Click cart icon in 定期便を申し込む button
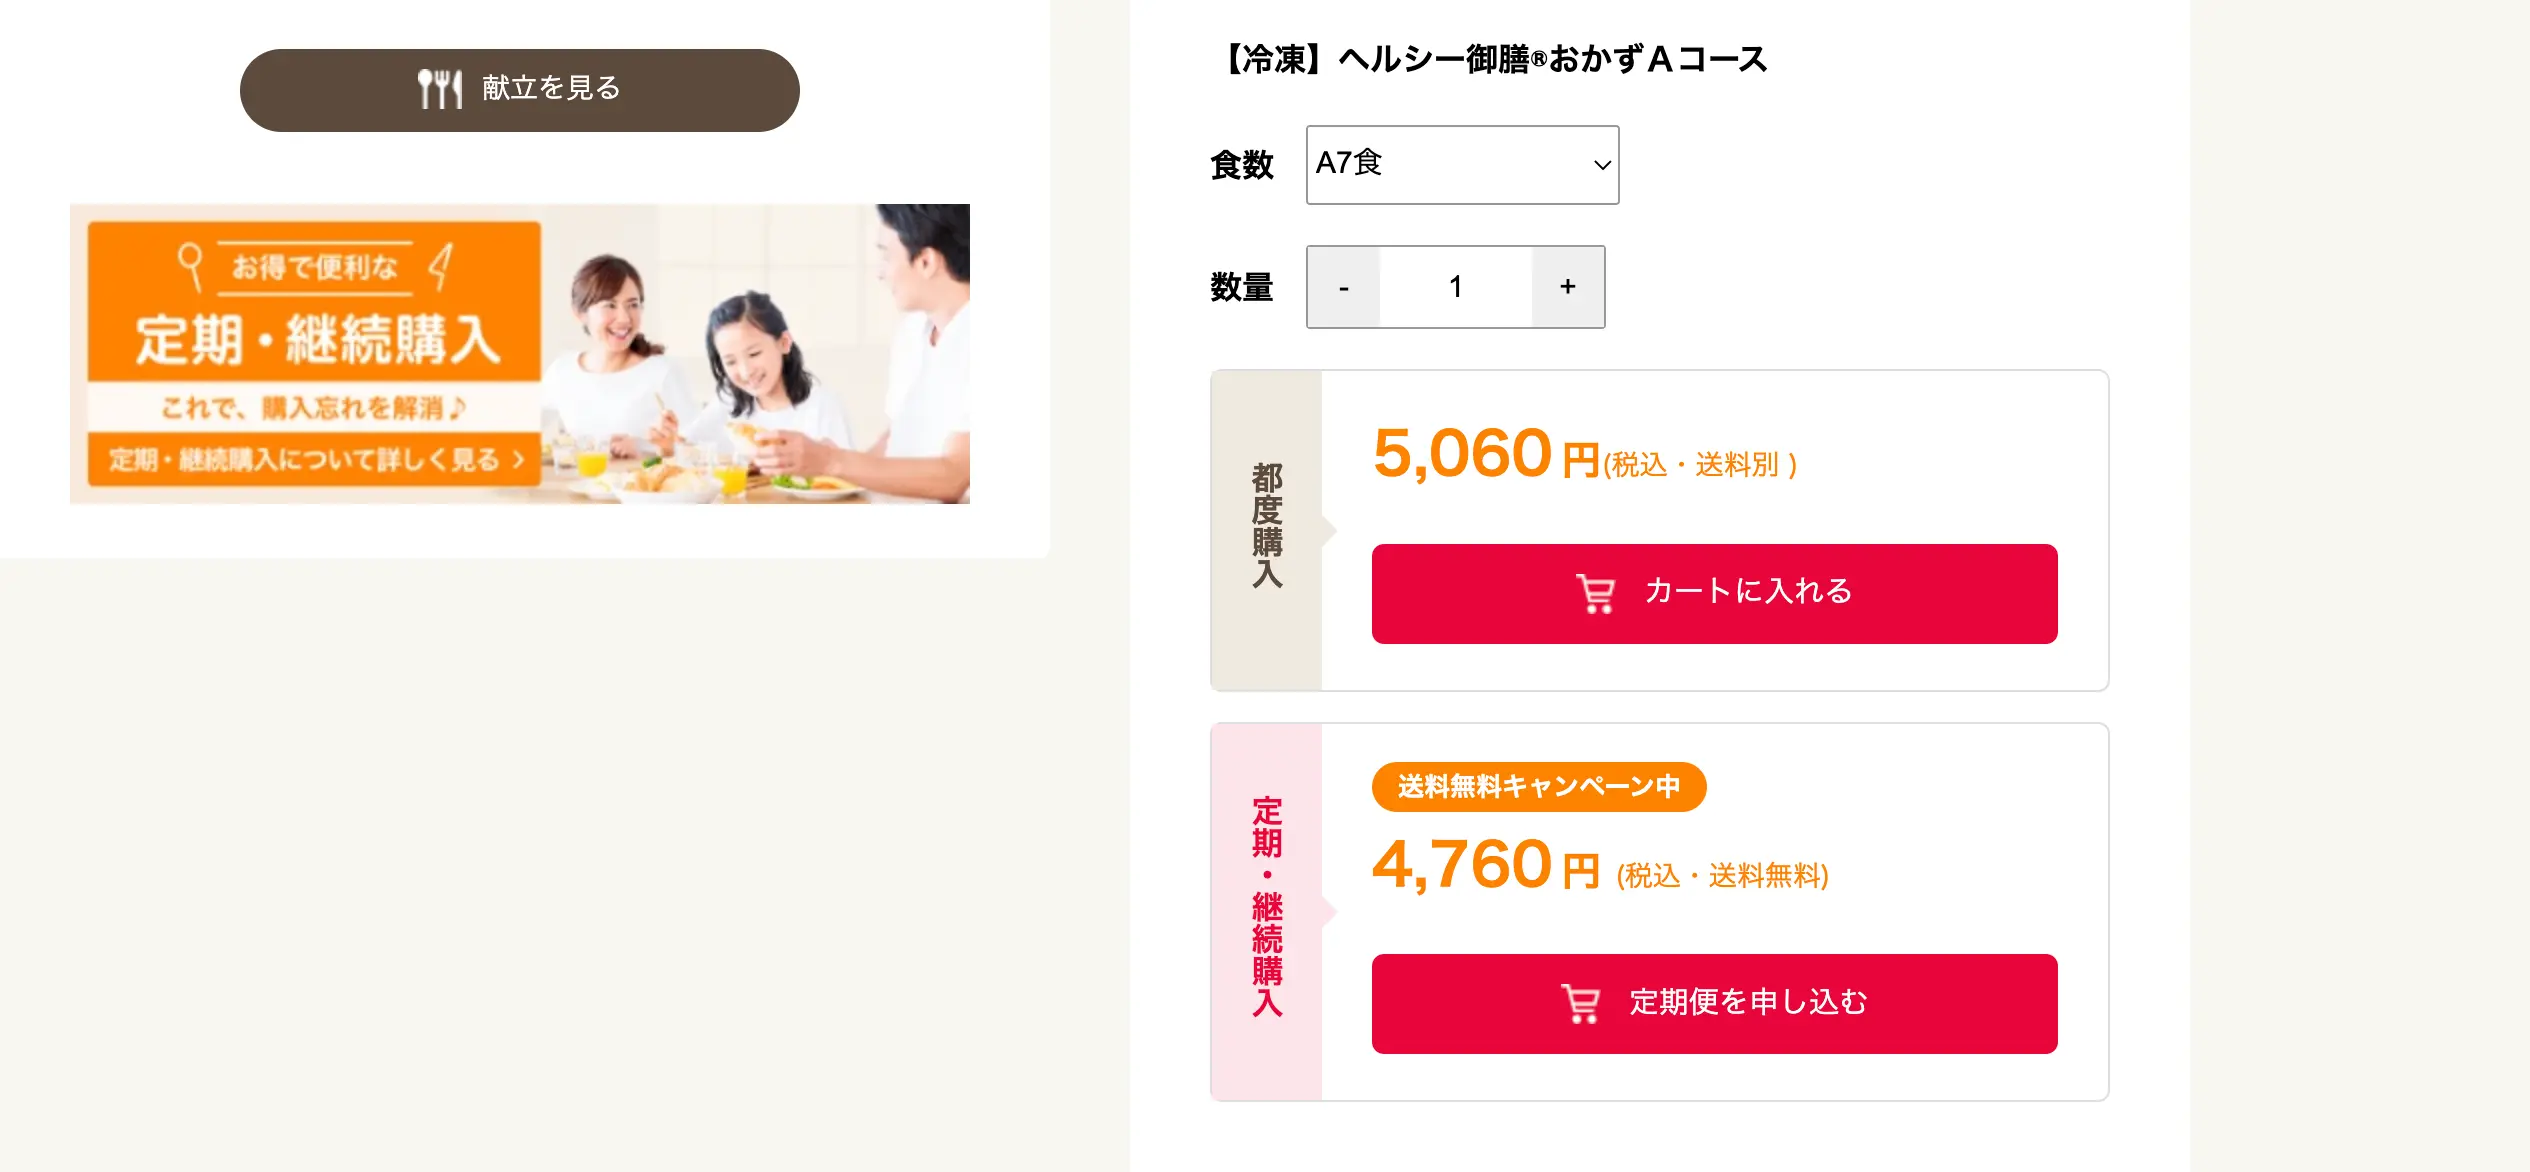This screenshot has height=1172, width=2530. pyautogui.click(x=1581, y=1003)
